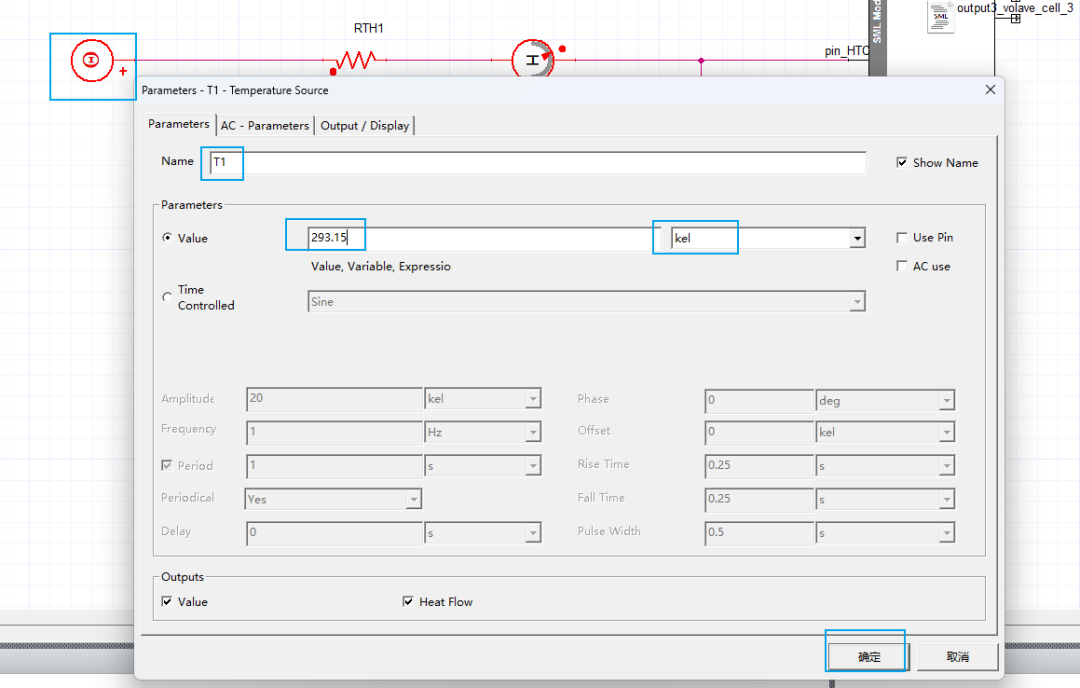Expand the kel unit dropdown for Value
The height and width of the screenshot is (688, 1080).
click(x=857, y=239)
